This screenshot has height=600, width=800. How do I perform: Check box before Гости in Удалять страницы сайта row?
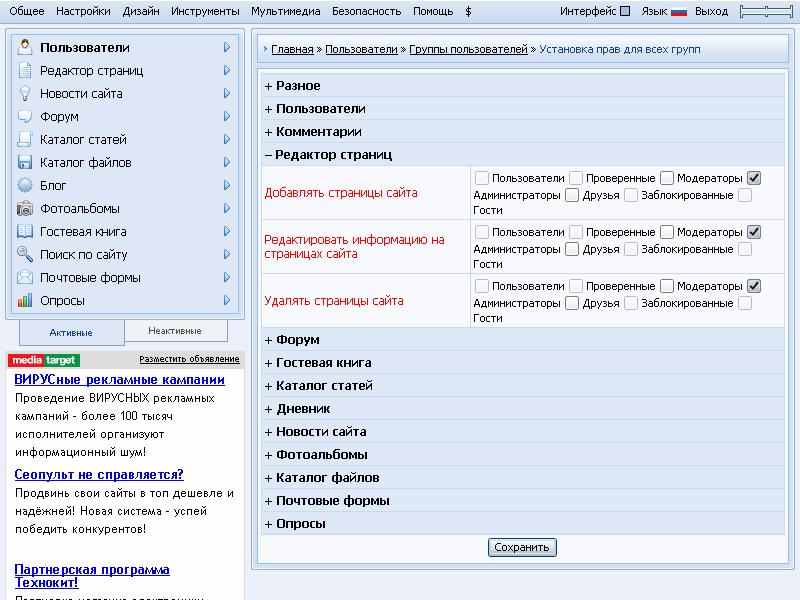point(745,303)
